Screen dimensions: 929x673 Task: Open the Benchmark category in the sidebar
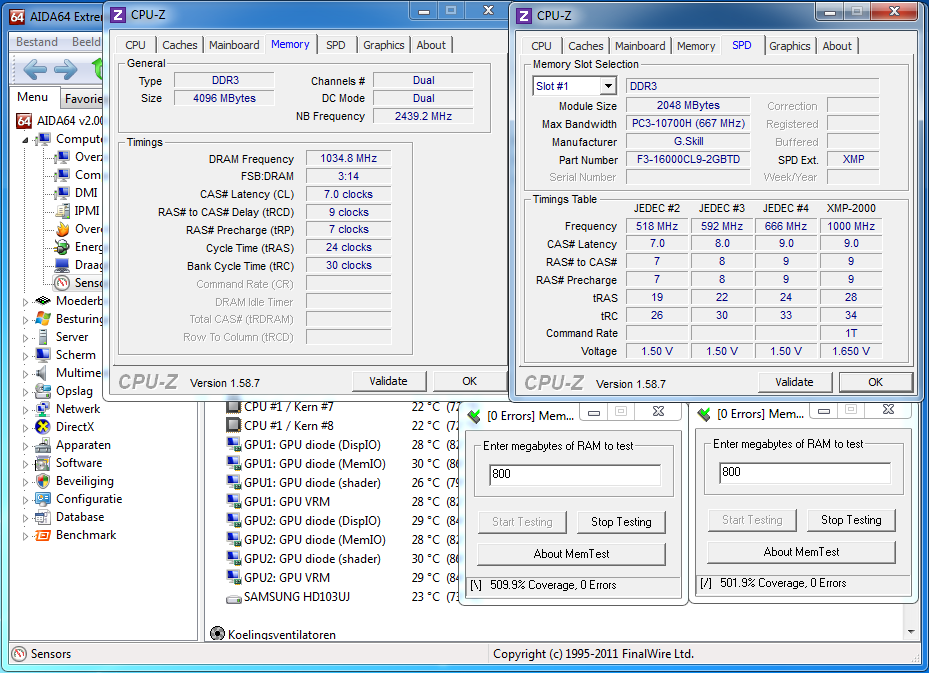click(x=85, y=535)
